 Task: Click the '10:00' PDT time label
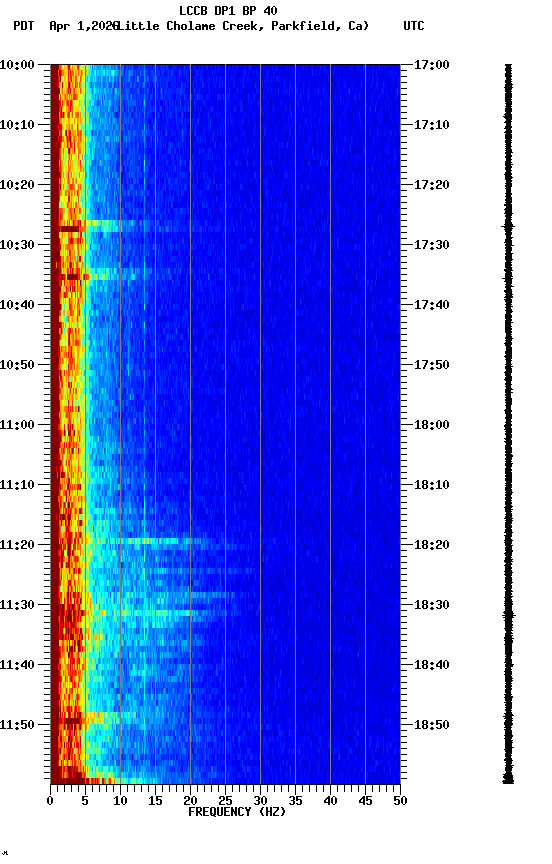pyautogui.click(x=17, y=65)
